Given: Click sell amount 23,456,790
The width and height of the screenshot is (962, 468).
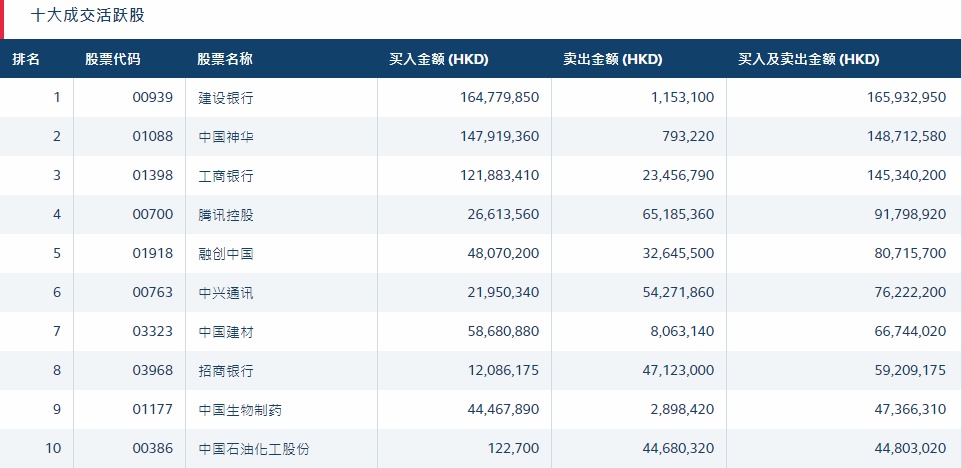Looking at the screenshot, I should click(x=678, y=175).
